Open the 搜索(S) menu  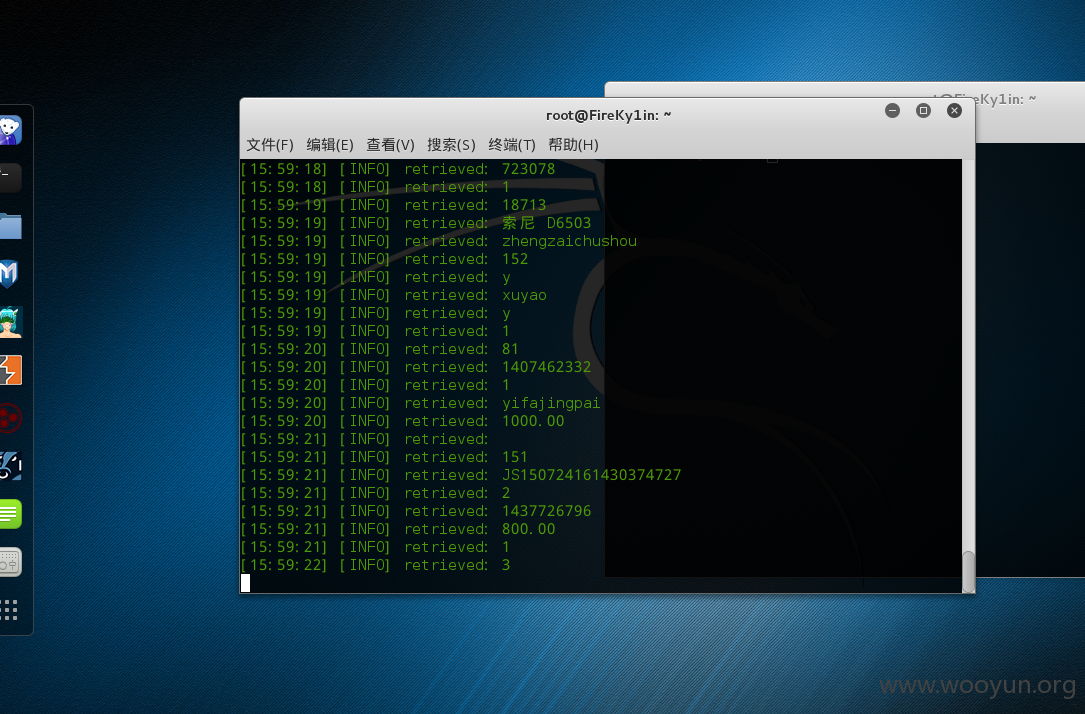coord(451,145)
